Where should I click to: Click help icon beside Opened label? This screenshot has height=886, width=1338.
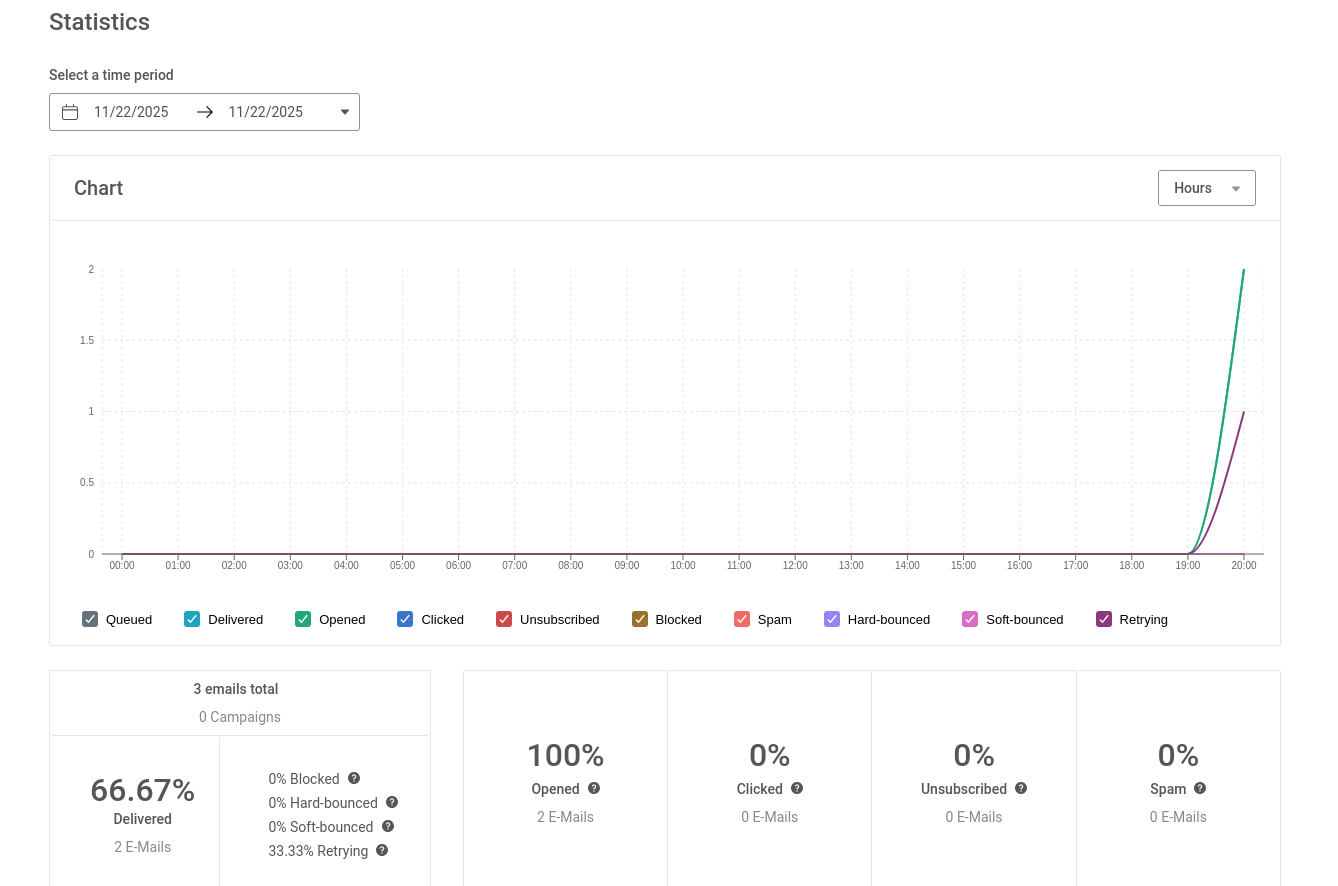pos(594,788)
